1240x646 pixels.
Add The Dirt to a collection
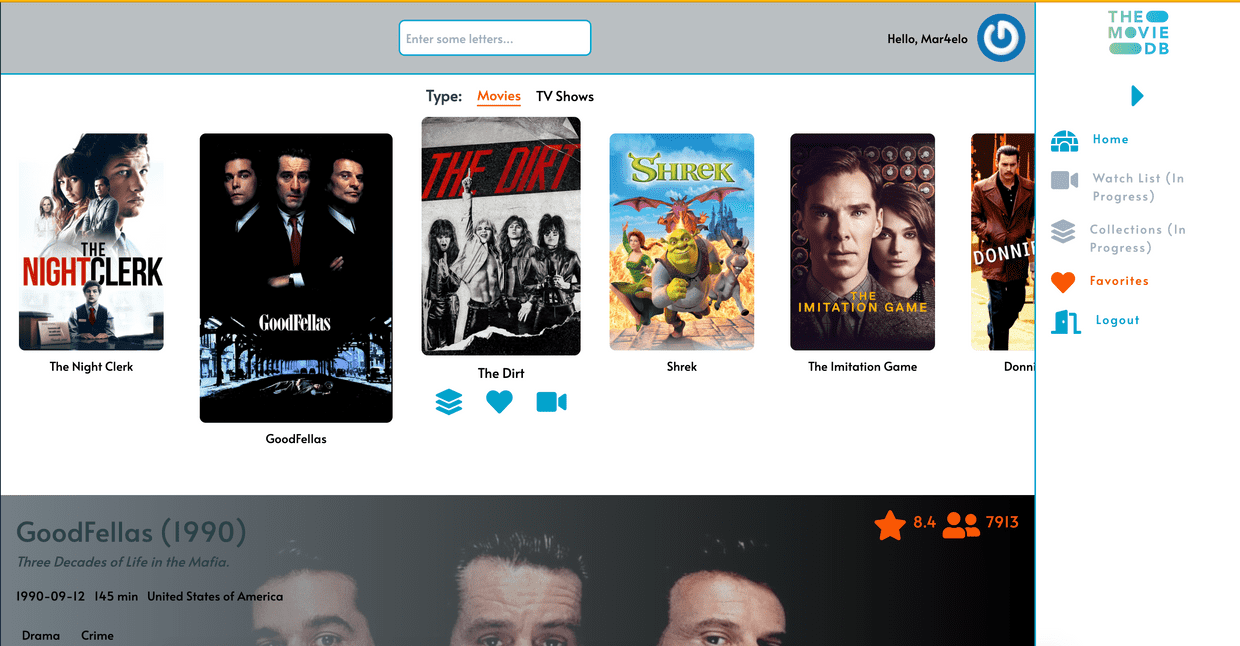(x=449, y=402)
